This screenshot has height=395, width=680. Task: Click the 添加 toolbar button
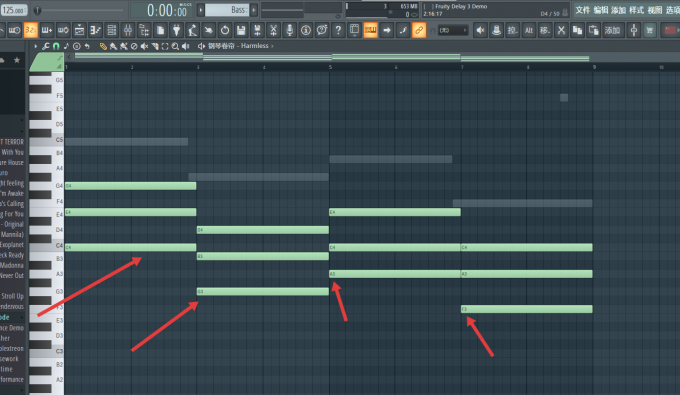pos(612,30)
